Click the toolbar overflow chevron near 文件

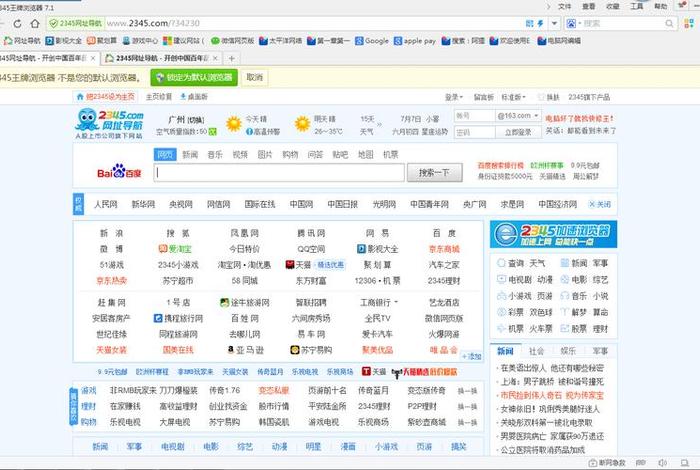(549, 6)
